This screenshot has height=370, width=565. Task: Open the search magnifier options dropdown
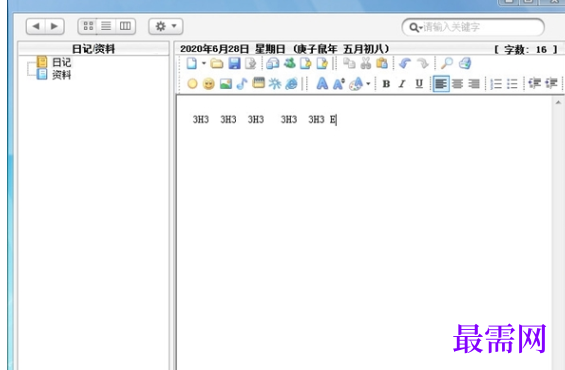click(415, 27)
